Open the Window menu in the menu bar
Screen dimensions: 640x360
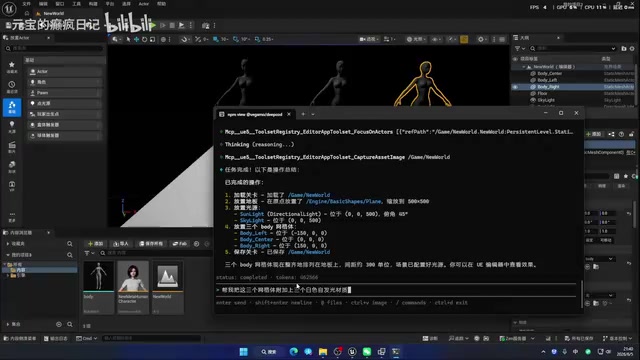(60, 4)
